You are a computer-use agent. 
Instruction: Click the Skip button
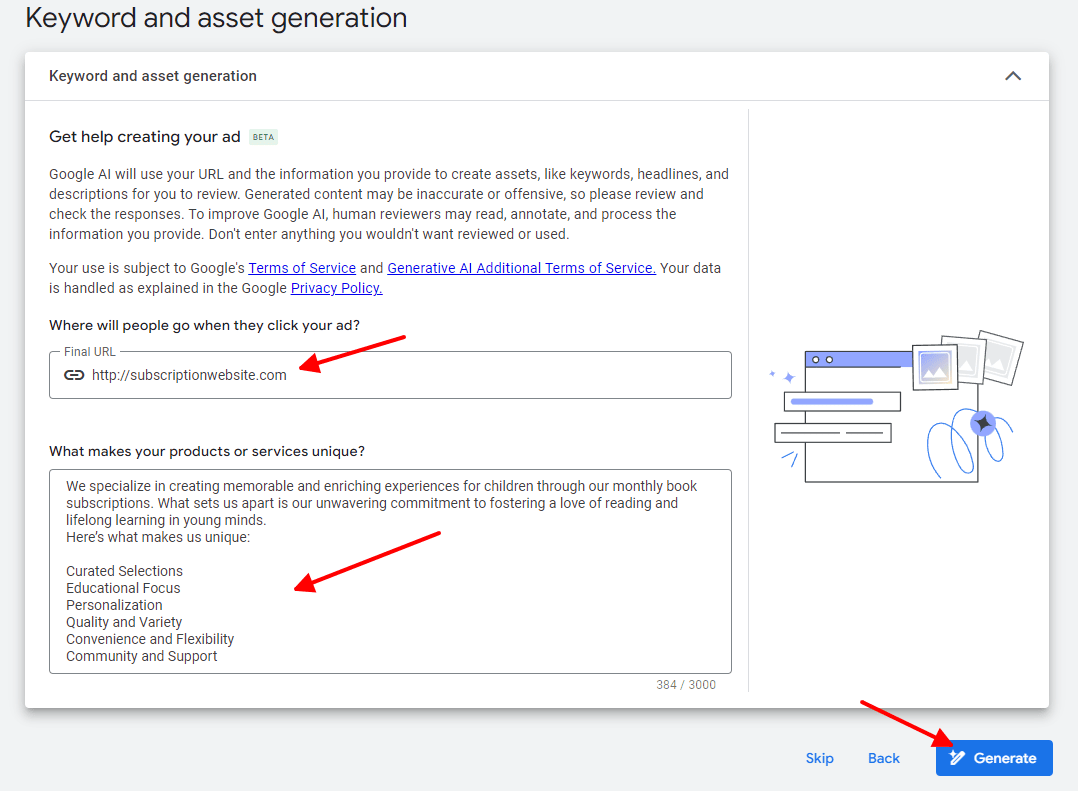819,758
